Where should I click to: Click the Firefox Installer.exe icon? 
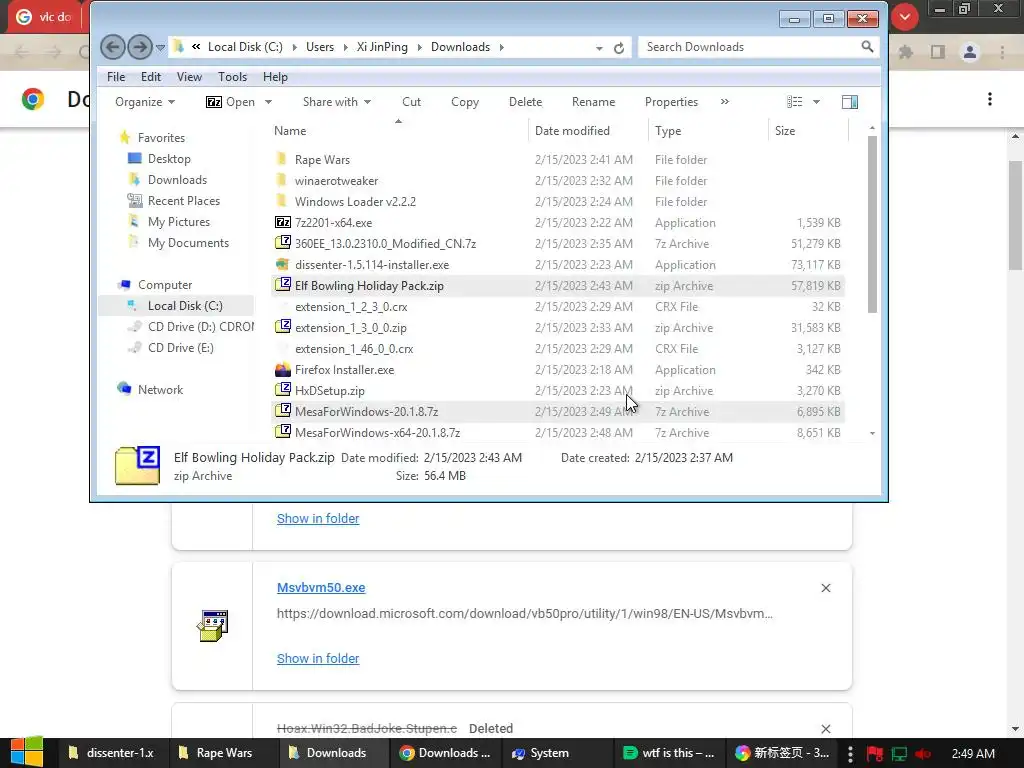coord(282,370)
